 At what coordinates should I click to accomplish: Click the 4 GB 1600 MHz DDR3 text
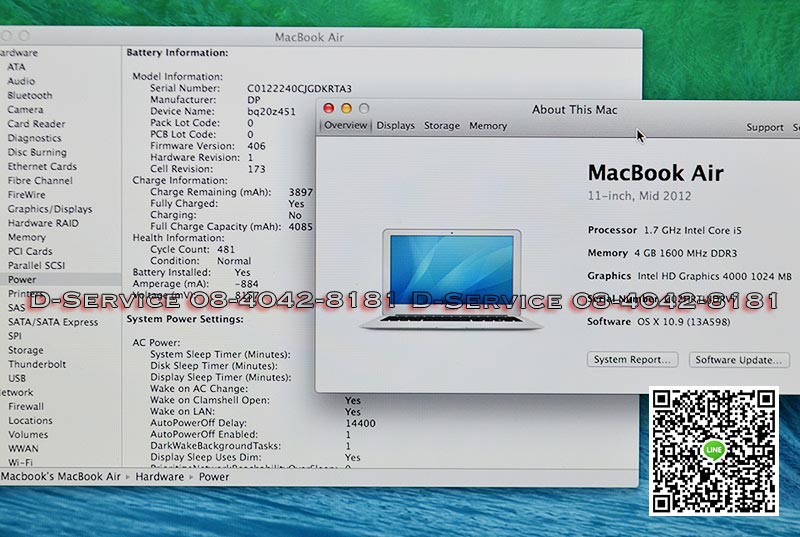tap(686, 253)
